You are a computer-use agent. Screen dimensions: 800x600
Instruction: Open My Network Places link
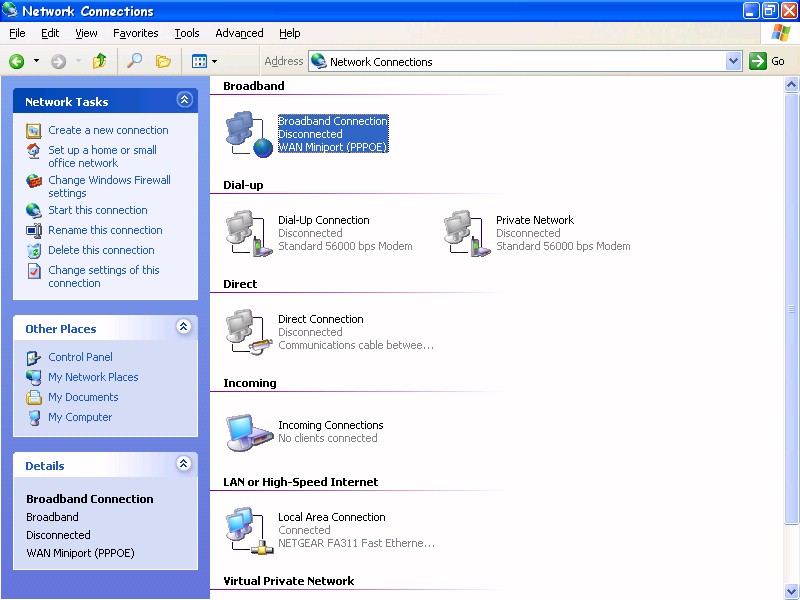coord(93,377)
